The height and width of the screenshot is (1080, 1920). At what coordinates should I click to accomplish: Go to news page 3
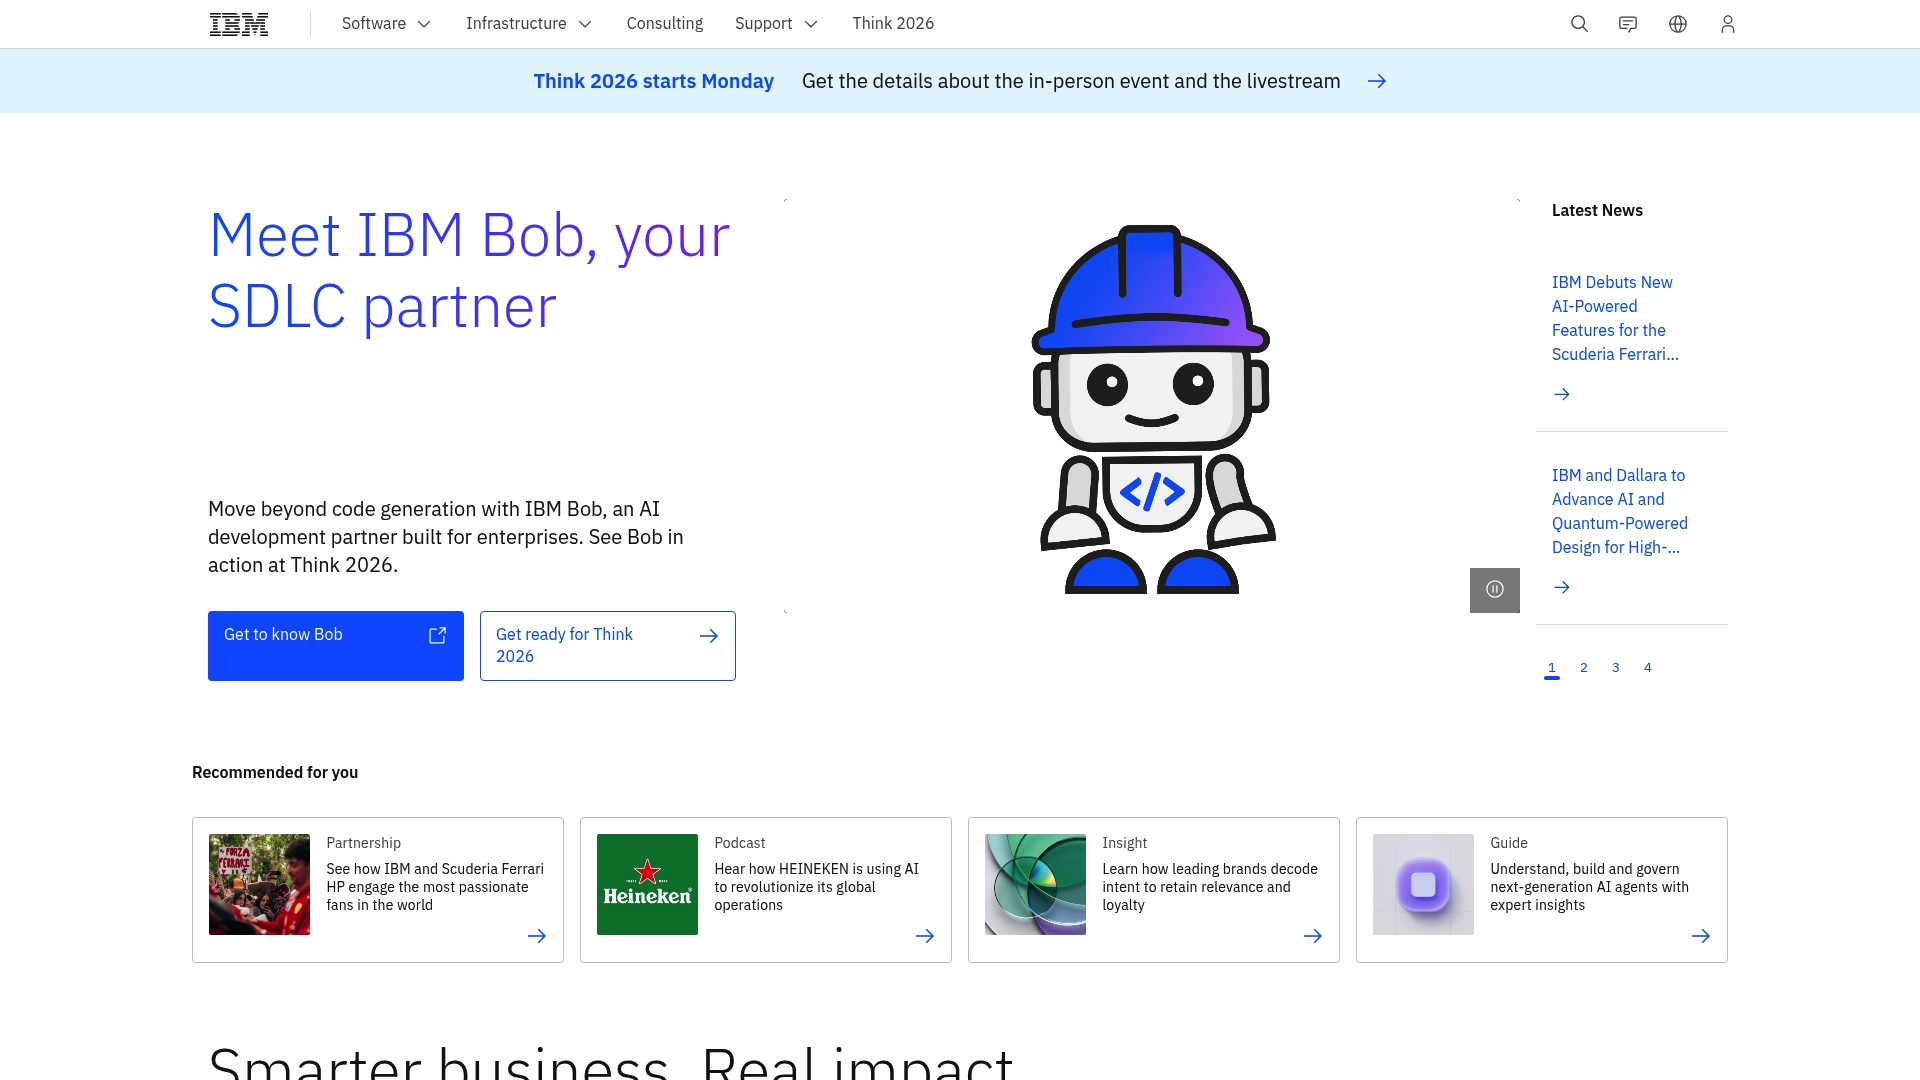tap(1616, 668)
